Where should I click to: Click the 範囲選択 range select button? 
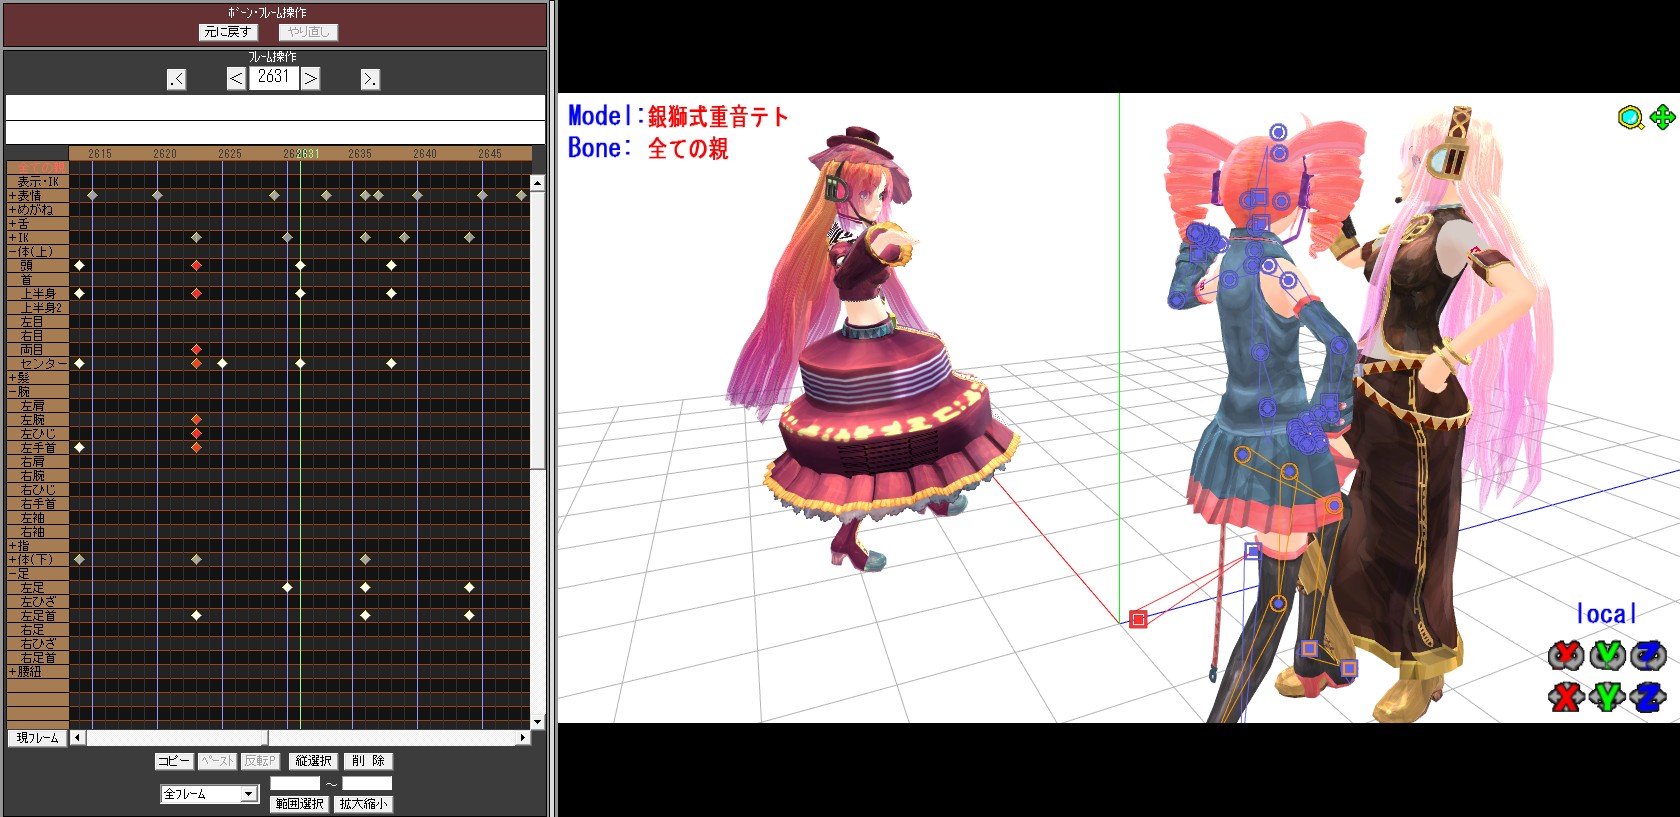299,804
